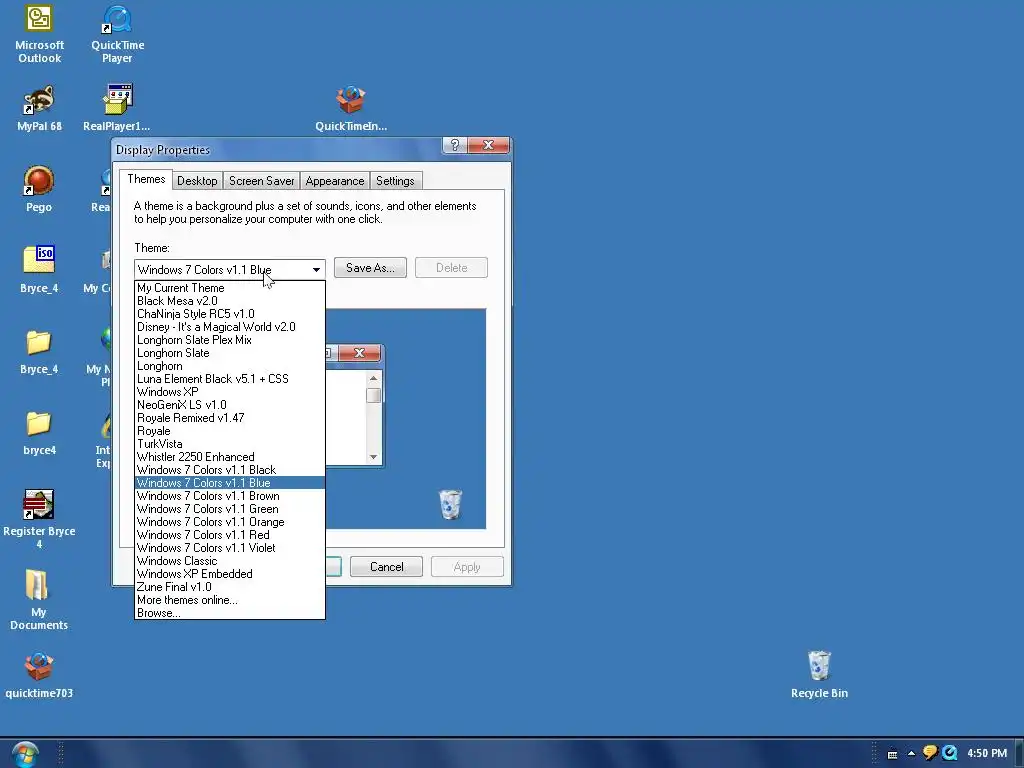
Task: Switch to the Desktop tab
Action: coord(197,181)
